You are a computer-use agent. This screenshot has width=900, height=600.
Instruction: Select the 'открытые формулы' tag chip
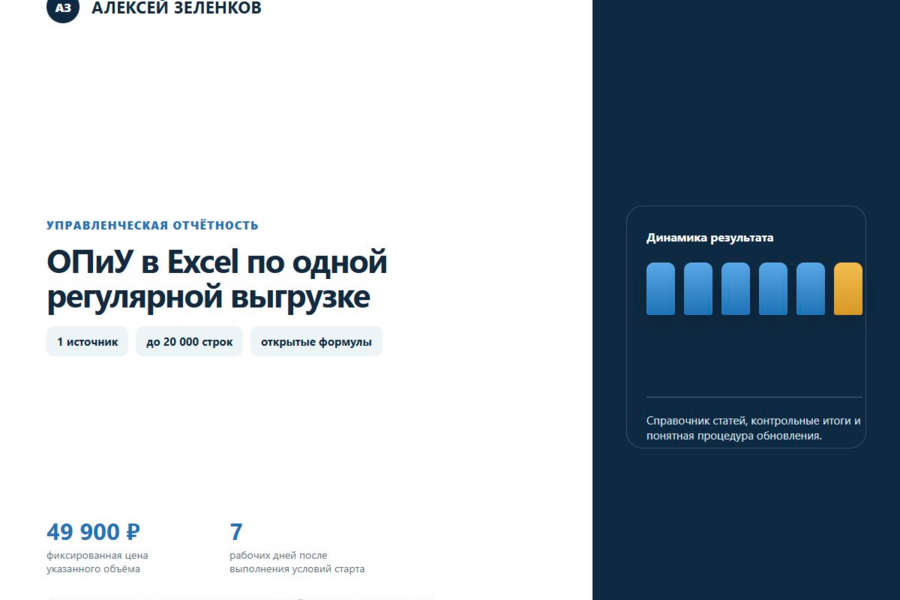316,342
